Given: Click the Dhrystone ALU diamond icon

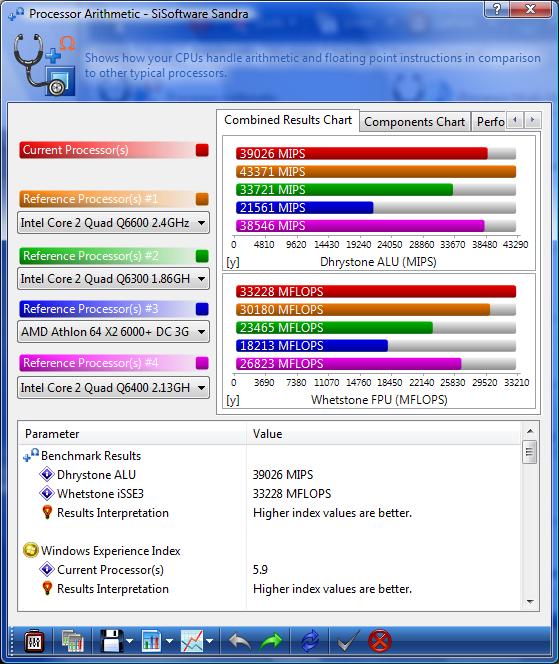Looking at the screenshot, I should coord(47,474).
